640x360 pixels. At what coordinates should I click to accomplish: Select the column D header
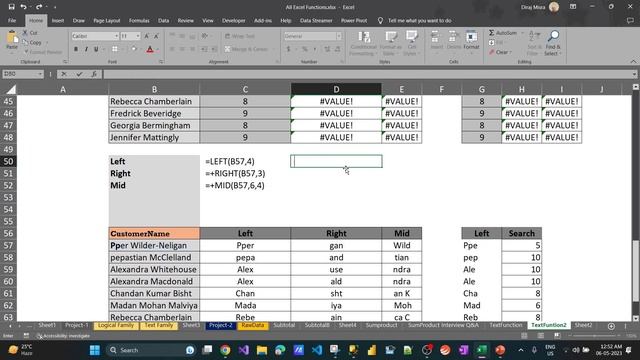(x=336, y=89)
